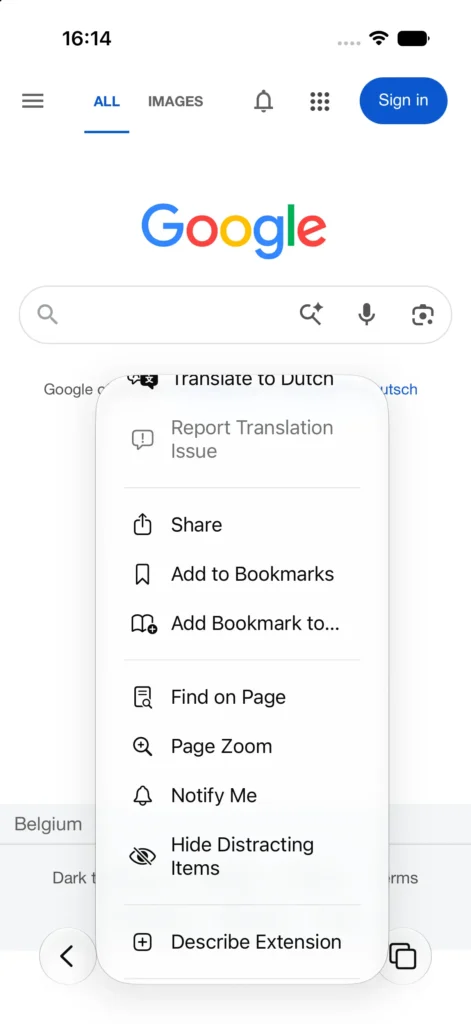Select Notify Me menu item

coord(242,795)
